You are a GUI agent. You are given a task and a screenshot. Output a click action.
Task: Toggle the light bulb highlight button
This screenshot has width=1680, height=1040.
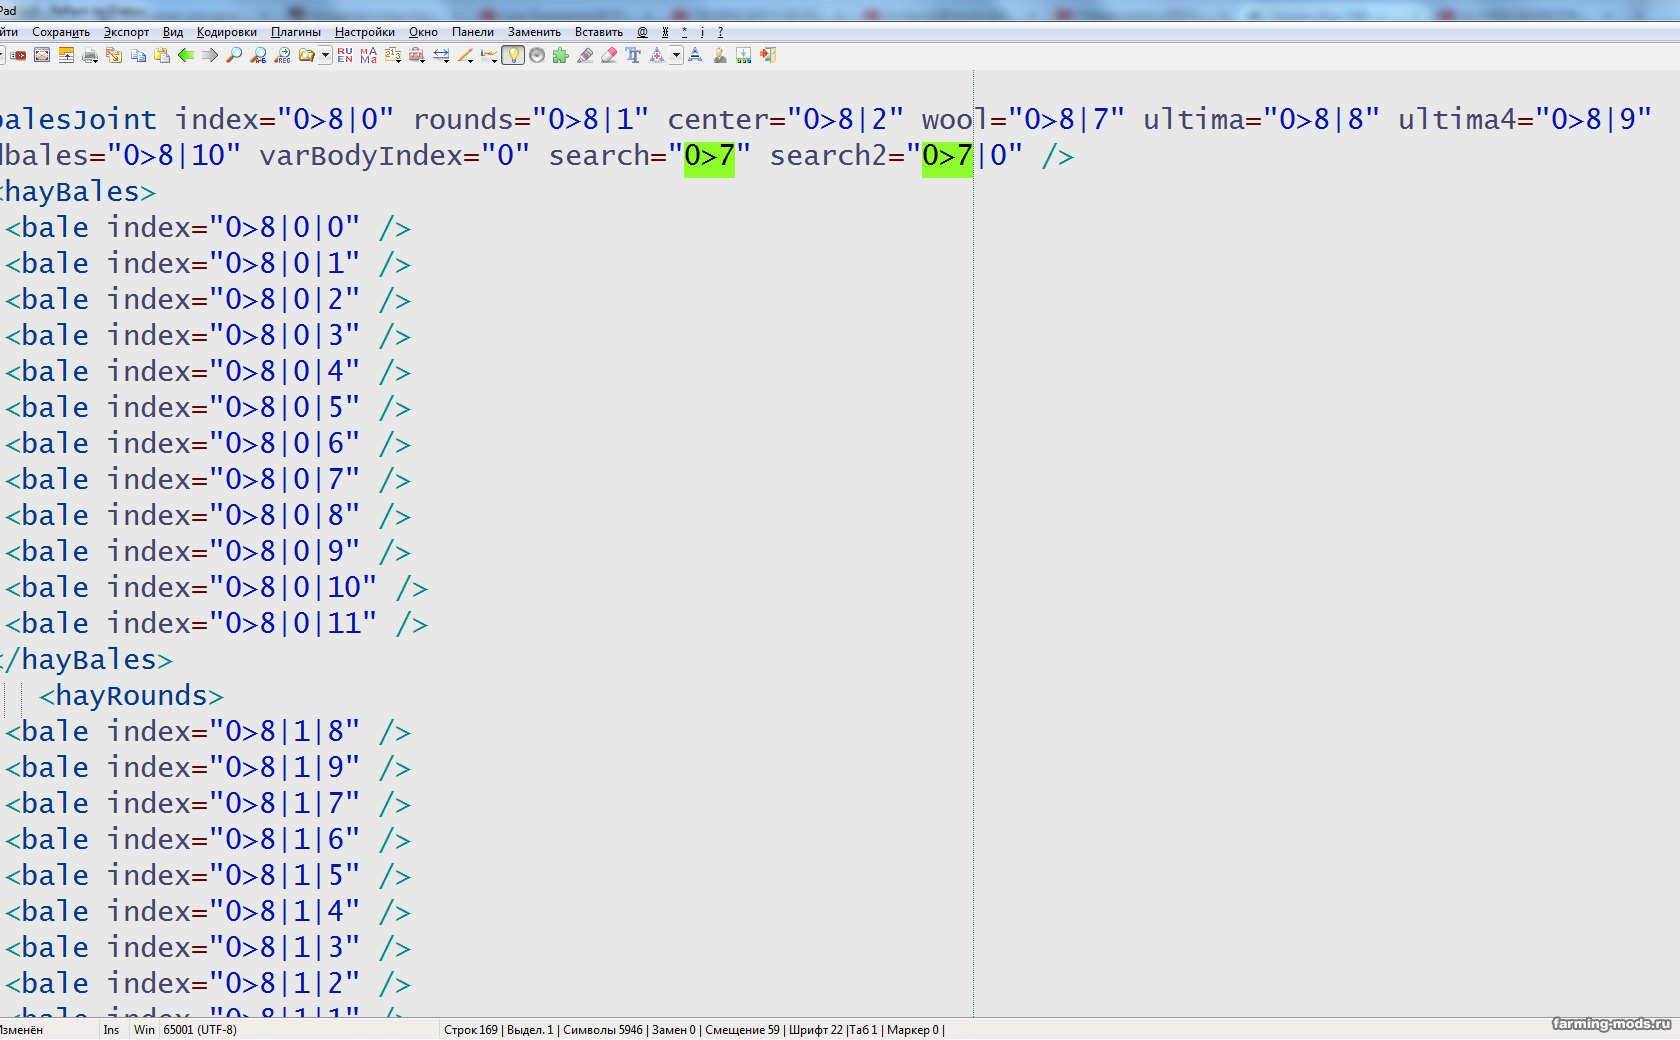coord(513,55)
